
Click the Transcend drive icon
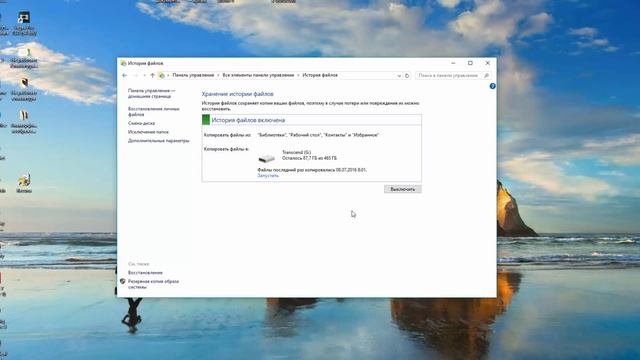coord(267,158)
